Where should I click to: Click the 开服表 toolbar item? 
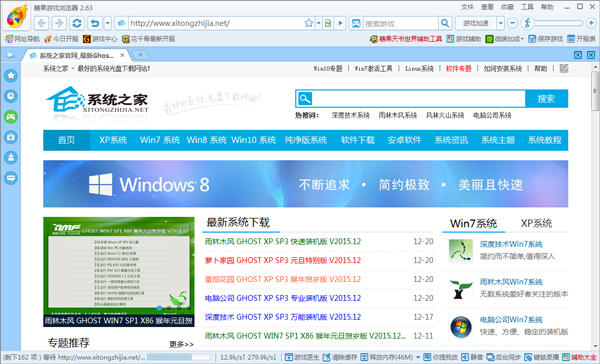coord(581,39)
